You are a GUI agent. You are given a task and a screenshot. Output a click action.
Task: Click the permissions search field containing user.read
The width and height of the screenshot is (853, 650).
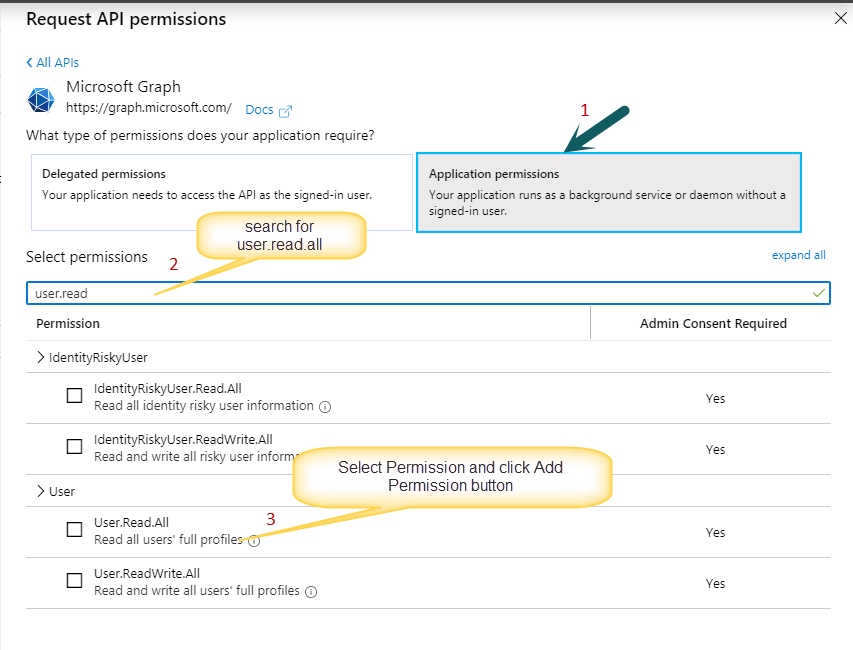pos(428,293)
